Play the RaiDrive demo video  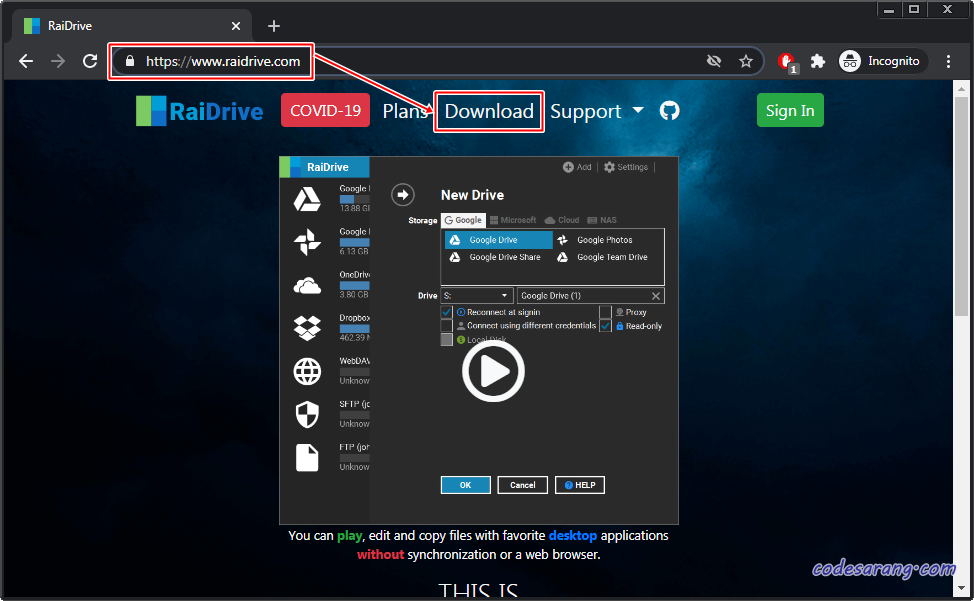[493, 371]
